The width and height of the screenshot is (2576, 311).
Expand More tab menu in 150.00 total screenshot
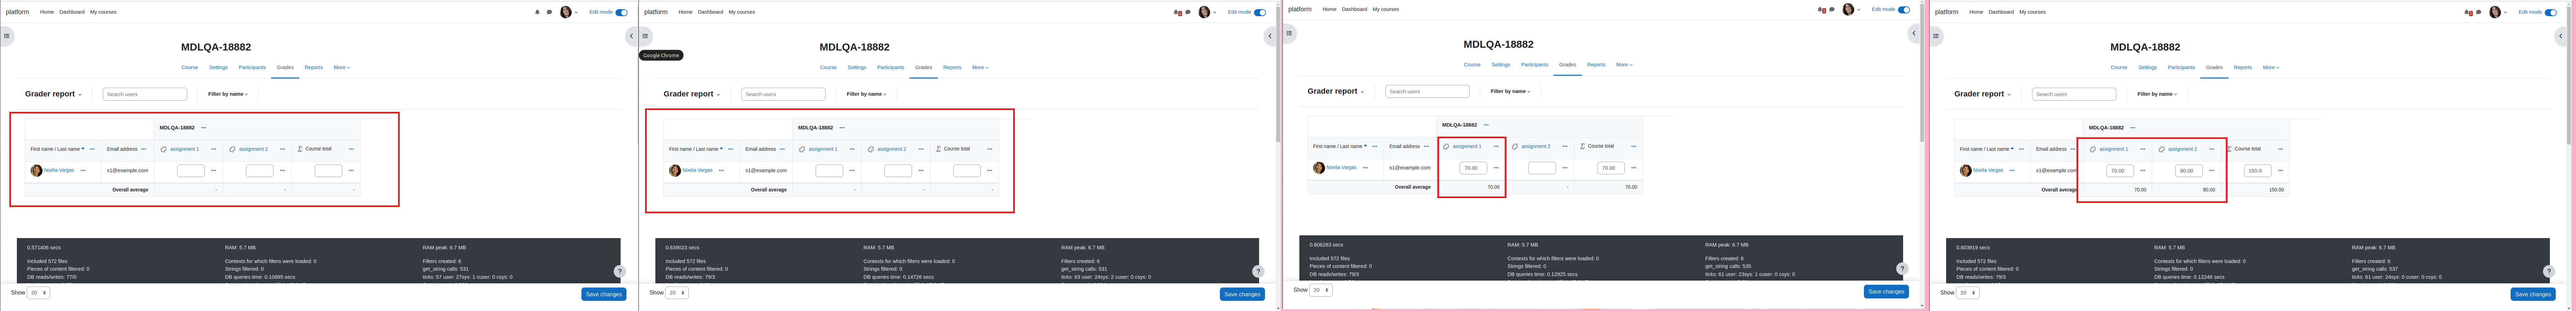point(2271,67)
